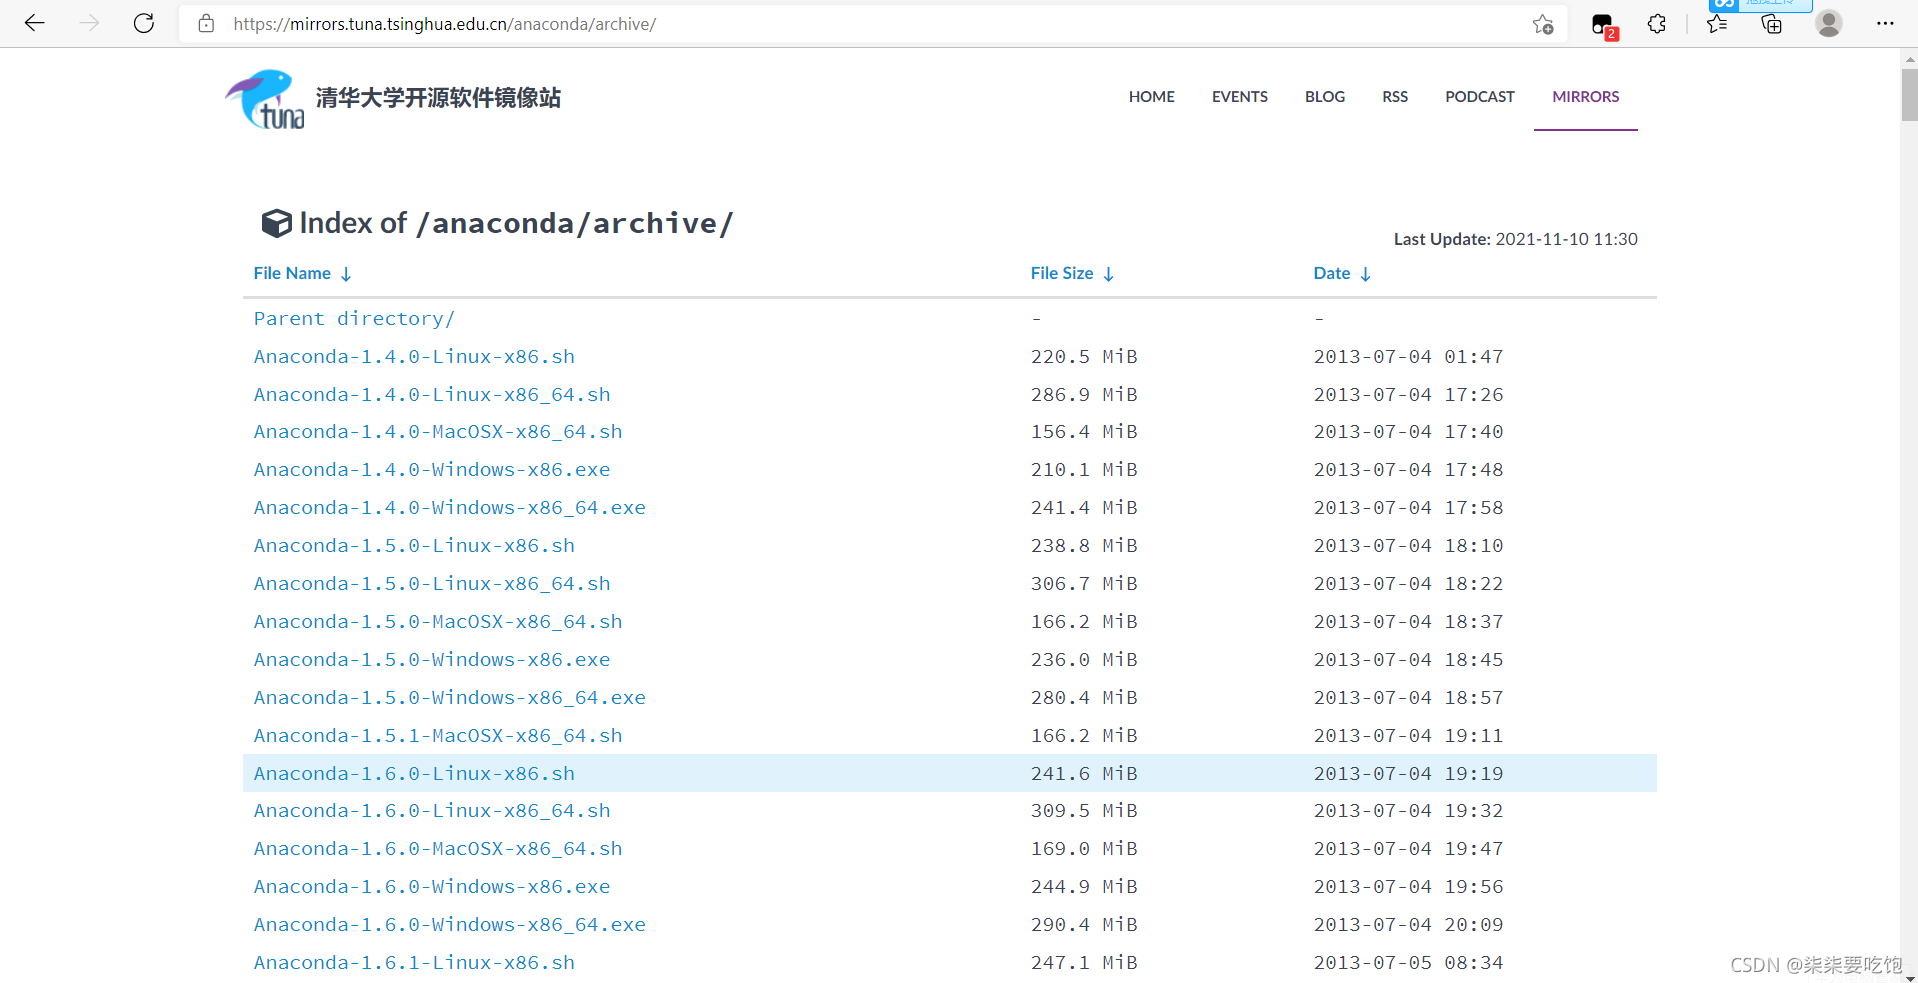Download Anaconda-1.5.0-Linux-x86.sh
This screenshot has width=1918, height=983.
[414, 546]
